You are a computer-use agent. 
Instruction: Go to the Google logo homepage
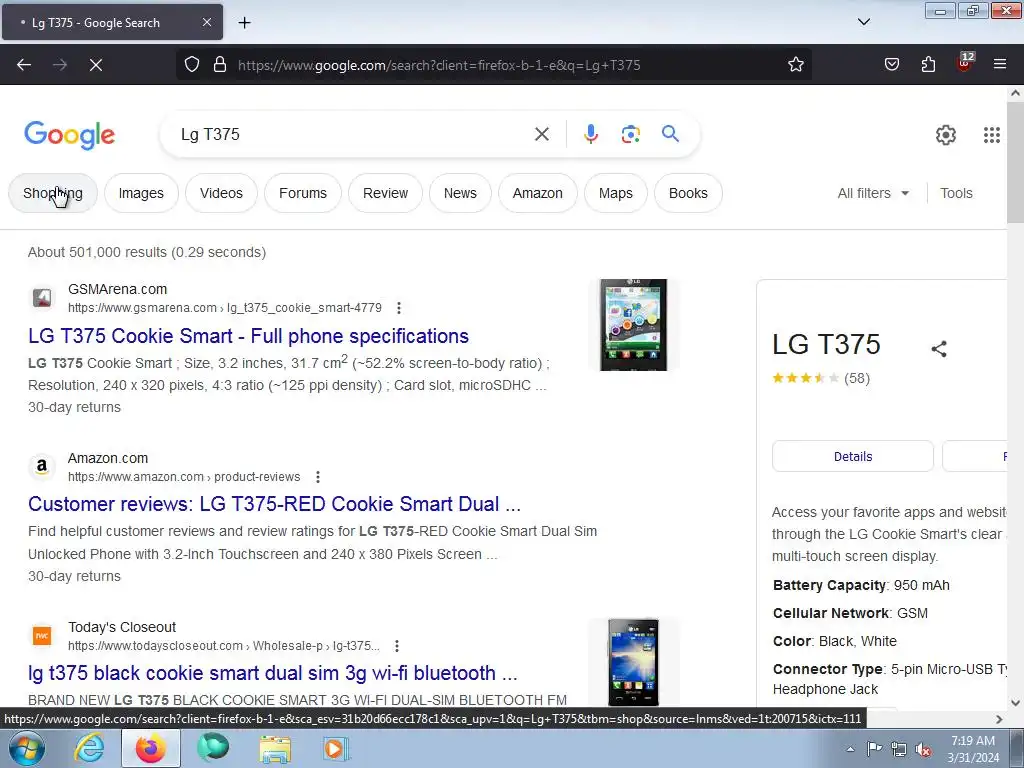click(x=70, y=135)
